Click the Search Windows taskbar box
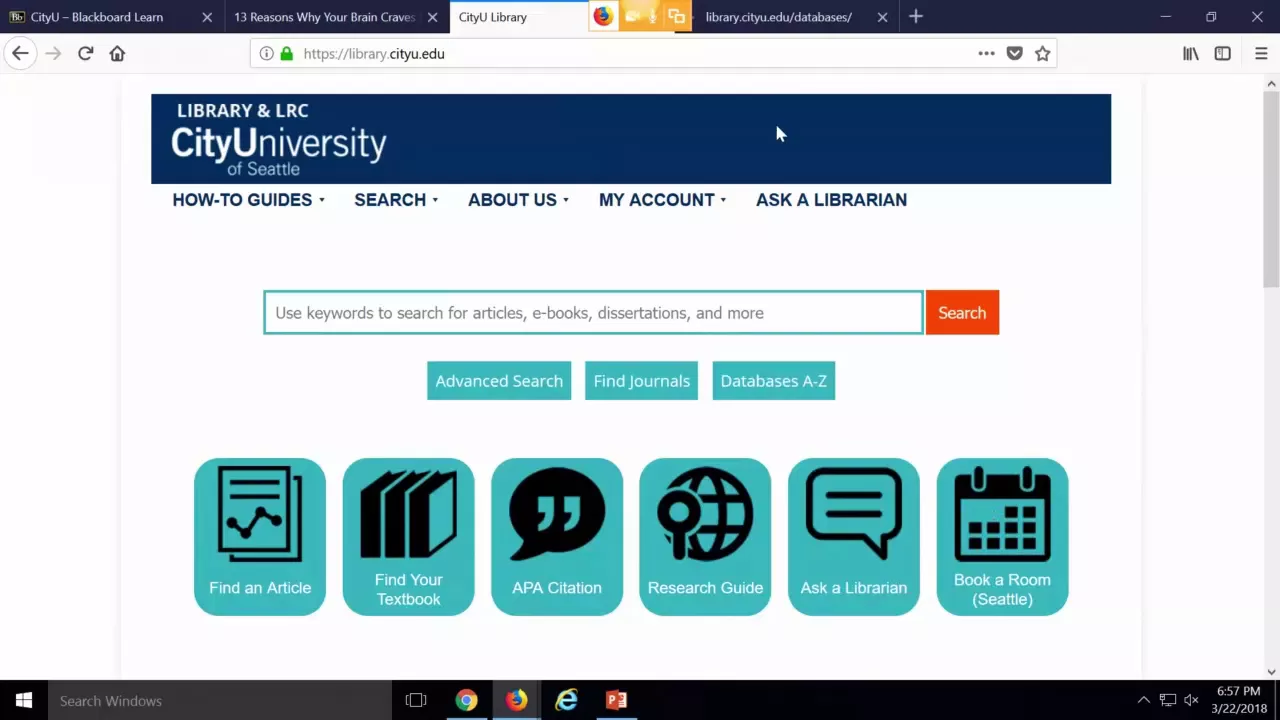The width and height of the screenshot is (1280, 720). [x=220, y=700]
